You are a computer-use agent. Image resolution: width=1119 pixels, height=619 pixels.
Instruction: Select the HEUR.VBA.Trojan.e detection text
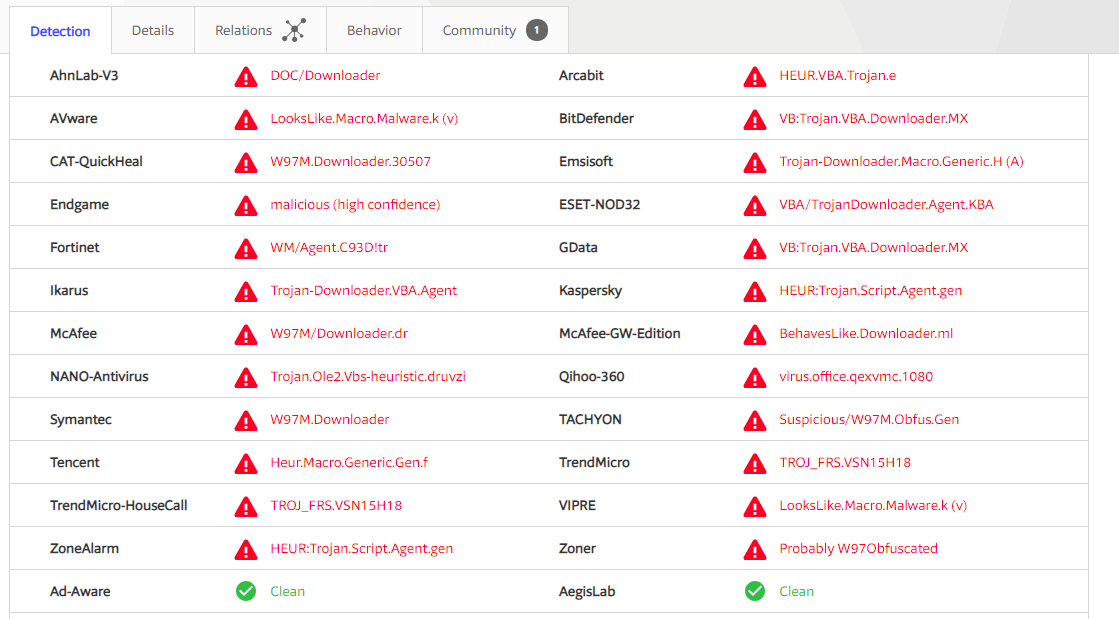point(837,75)
